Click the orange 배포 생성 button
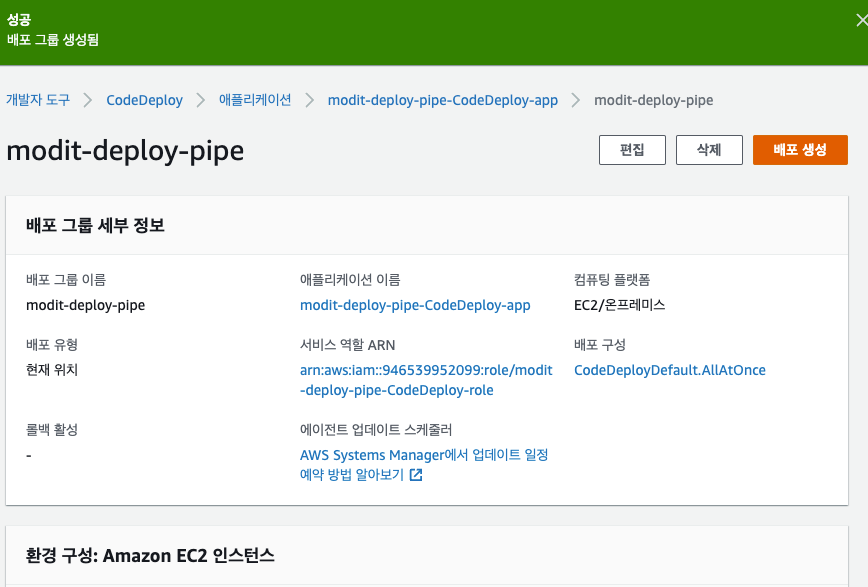The width and height of the screenshot is (868, 587). coord(800,150)
